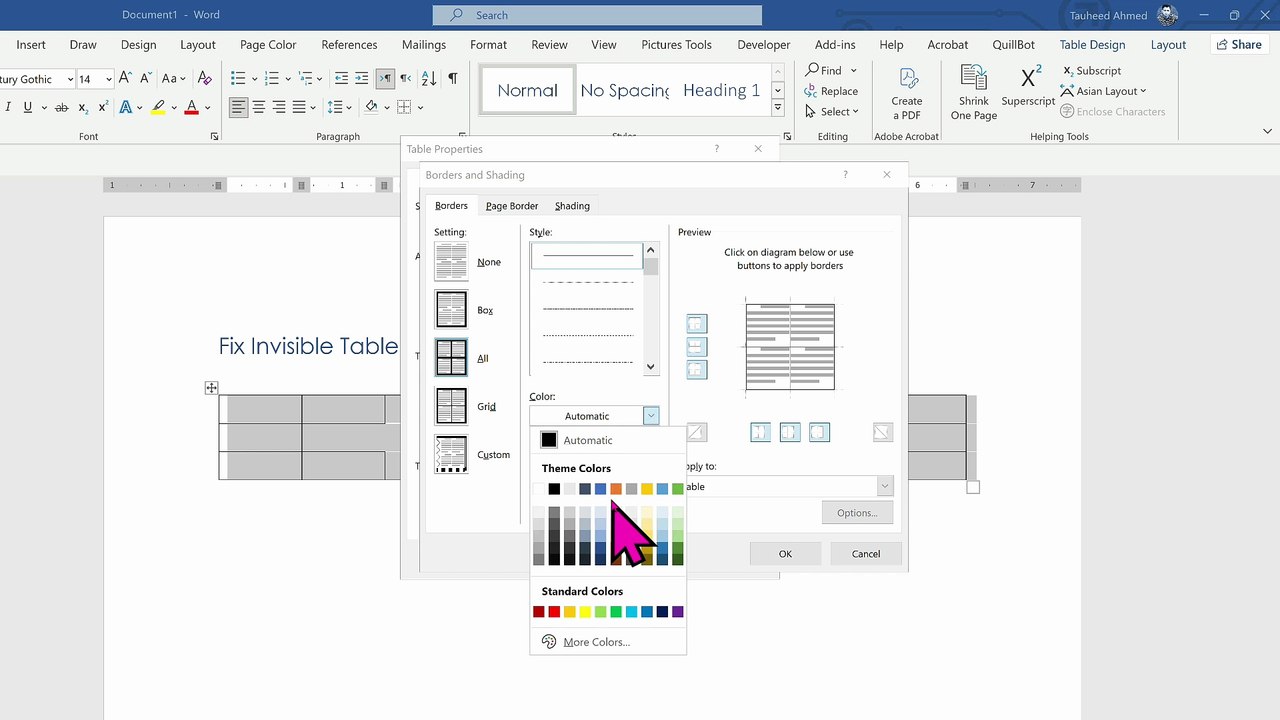
Task: Open the Table Design ribbon tab
Action: 1092,44
